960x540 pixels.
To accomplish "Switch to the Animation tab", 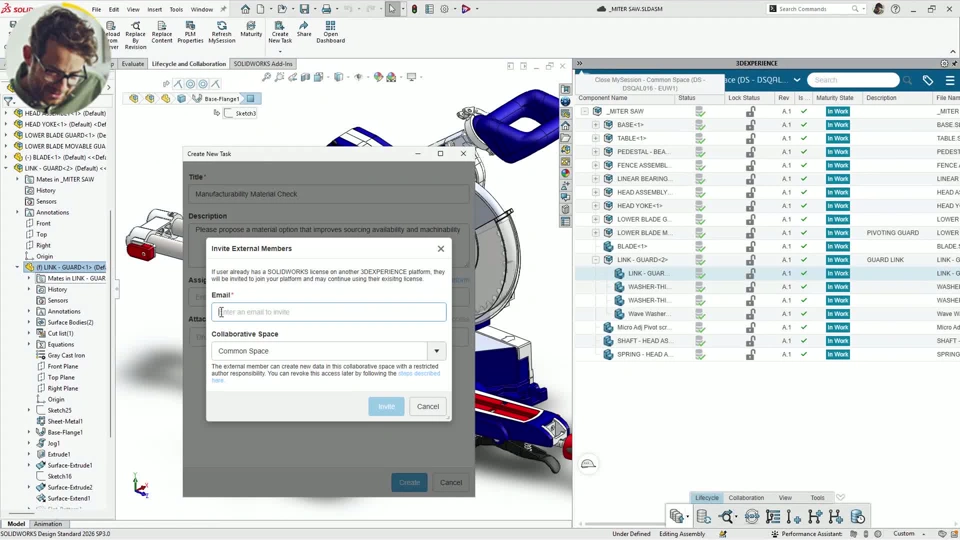I will pos(48,524).
